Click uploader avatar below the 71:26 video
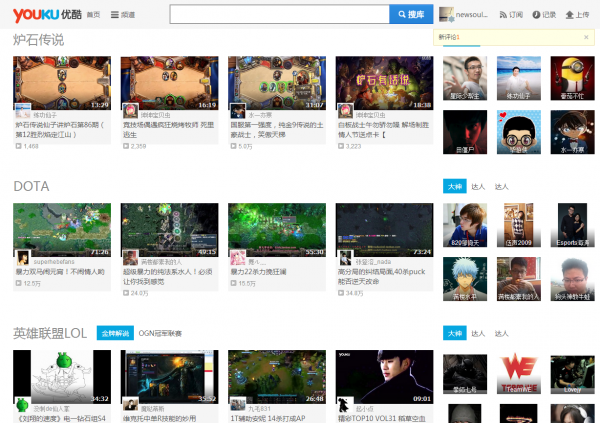The width and height of the screenshot is (600, 423). pos(23,258)
